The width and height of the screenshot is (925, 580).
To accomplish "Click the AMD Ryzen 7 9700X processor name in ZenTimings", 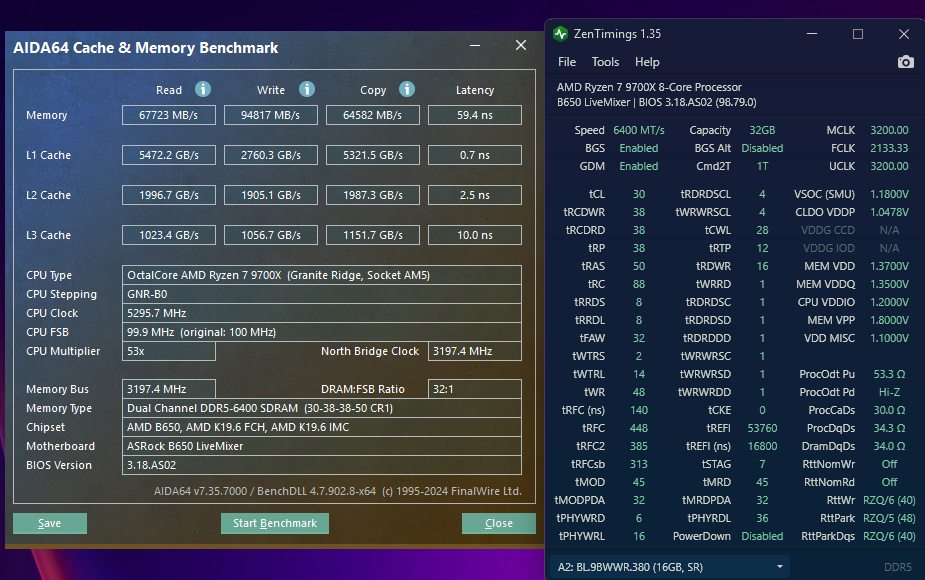I will tap(649, 87).
